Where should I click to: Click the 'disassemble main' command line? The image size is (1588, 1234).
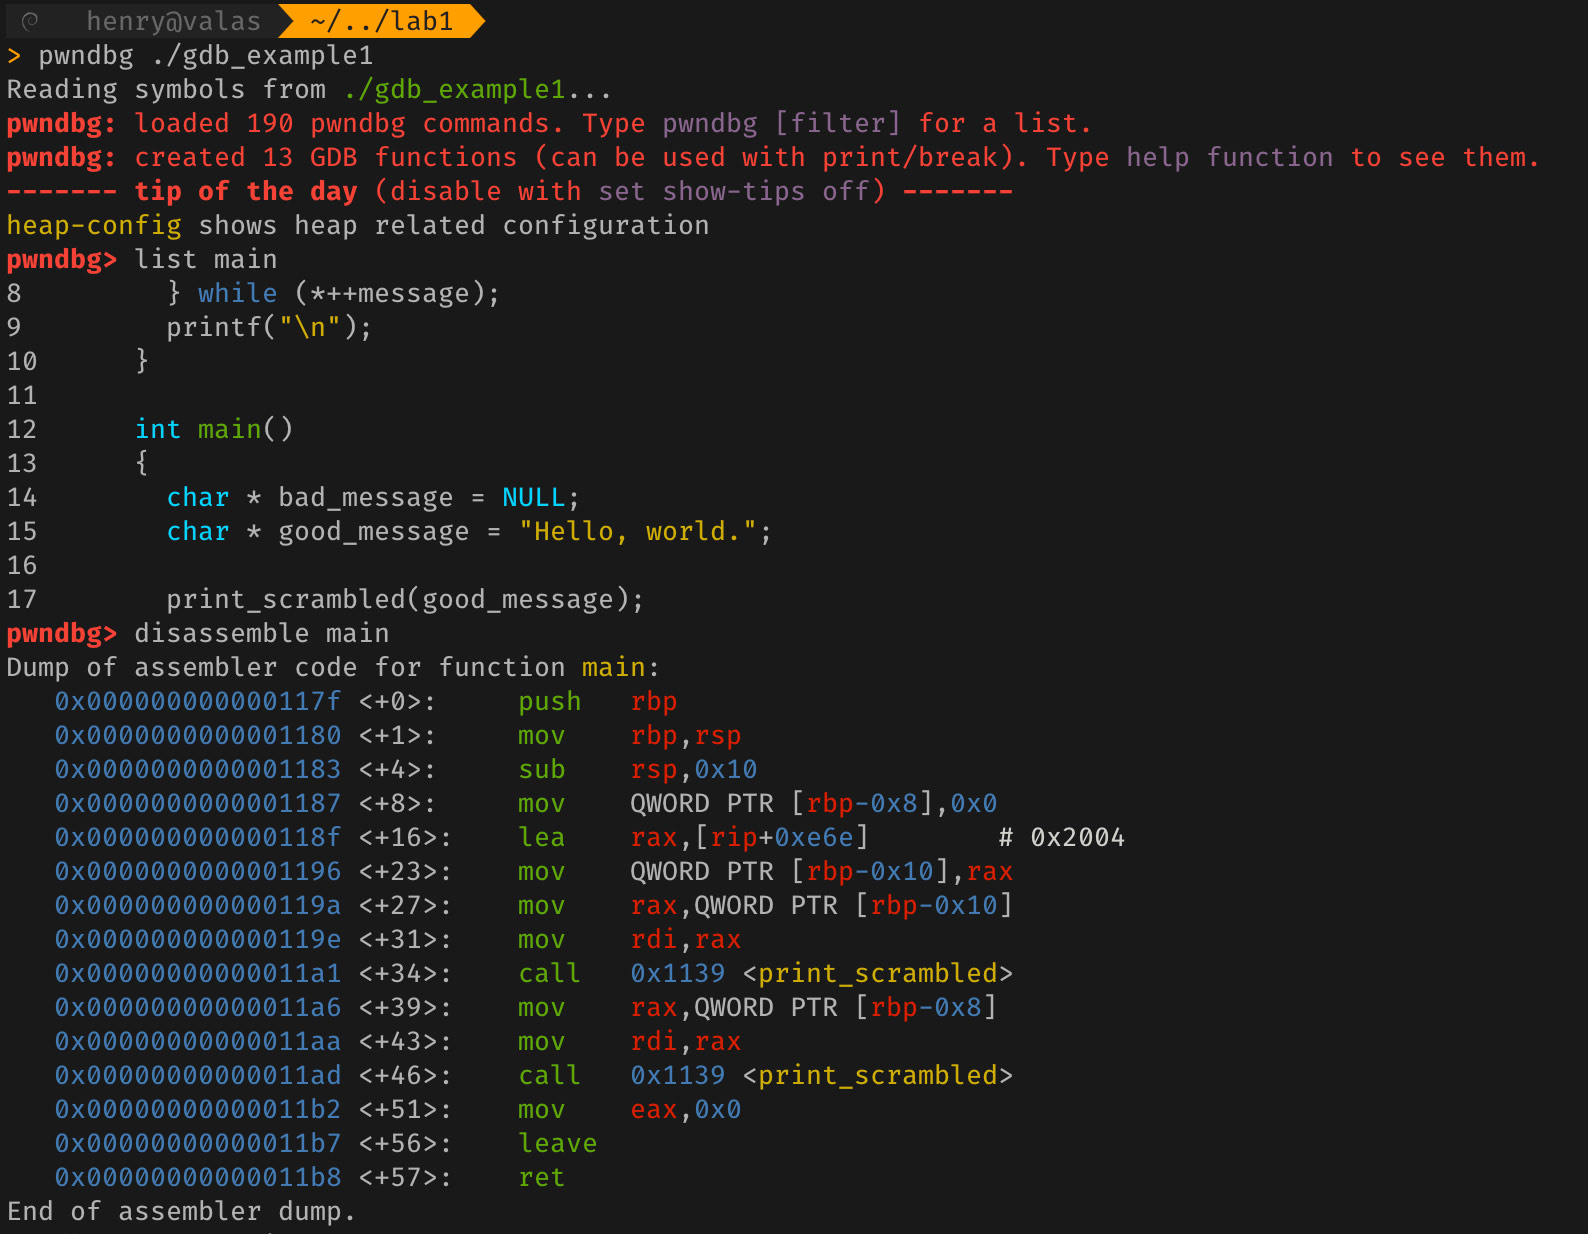click(x=261, y=633)
